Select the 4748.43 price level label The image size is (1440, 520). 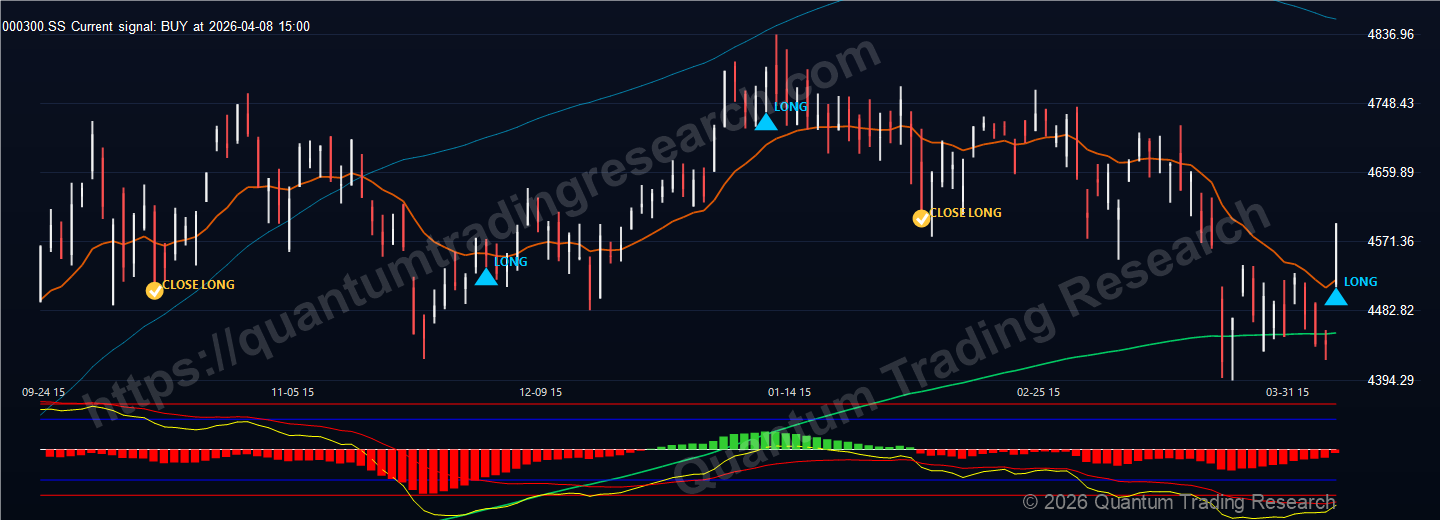pos(1390,104)
